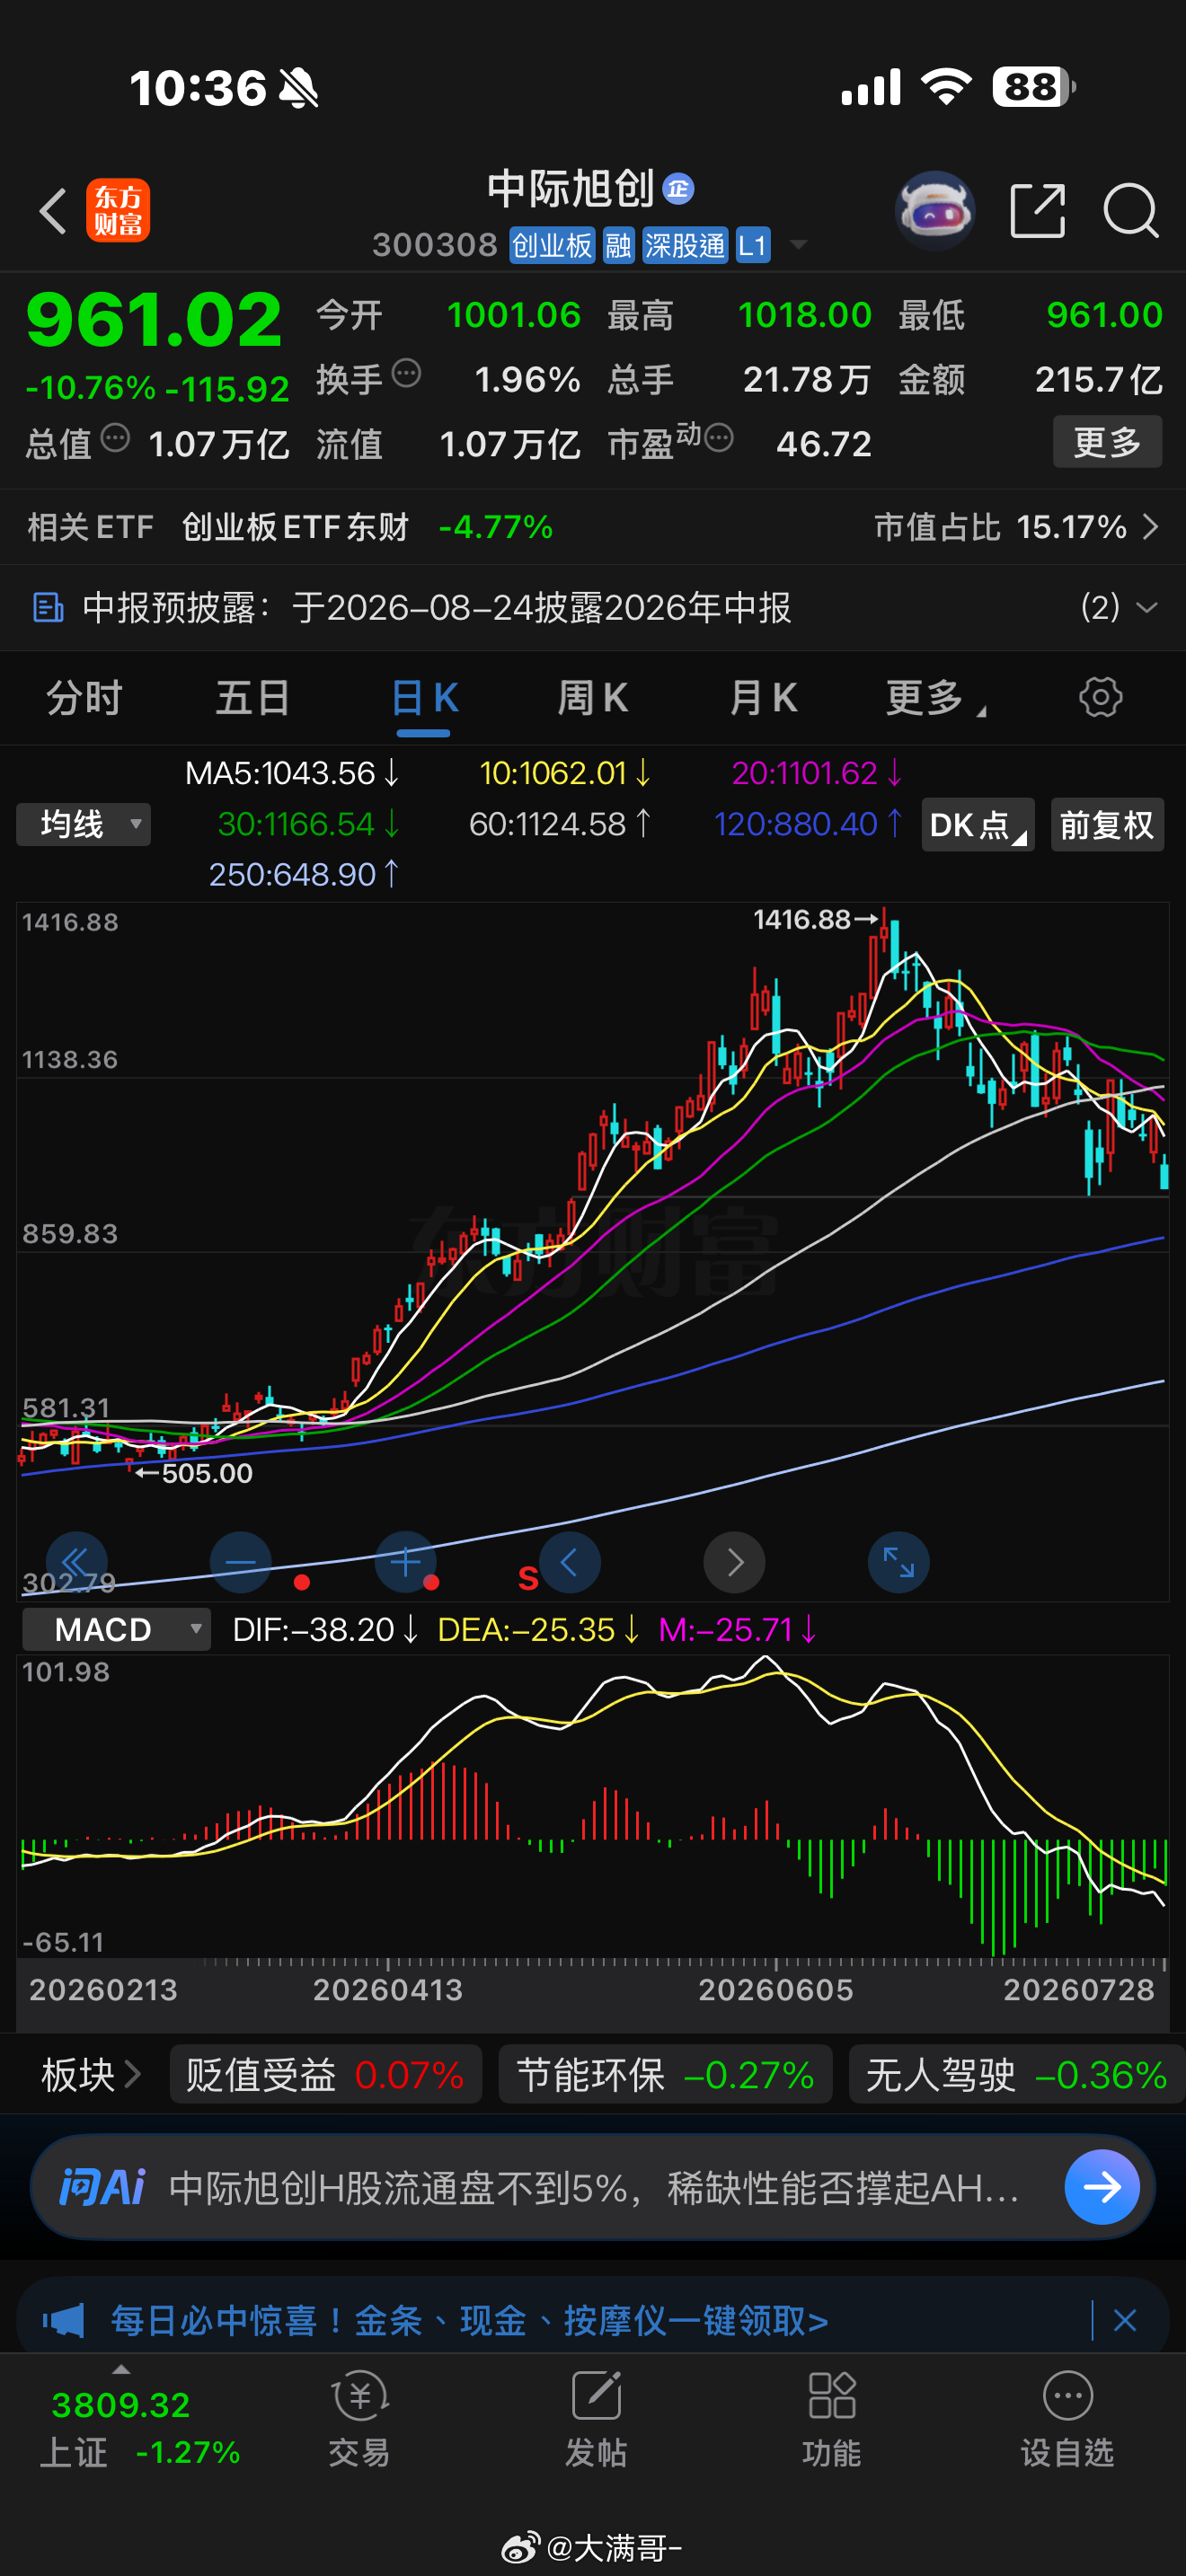The width and height of the screenshot is (1186, 2576).
Task: Tap the 20260605 date label
Action: click(775, 1989)
